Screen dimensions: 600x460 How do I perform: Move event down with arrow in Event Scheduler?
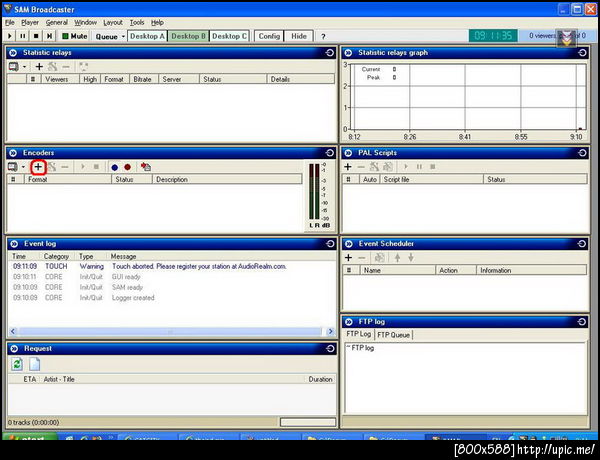click(411, 258)
